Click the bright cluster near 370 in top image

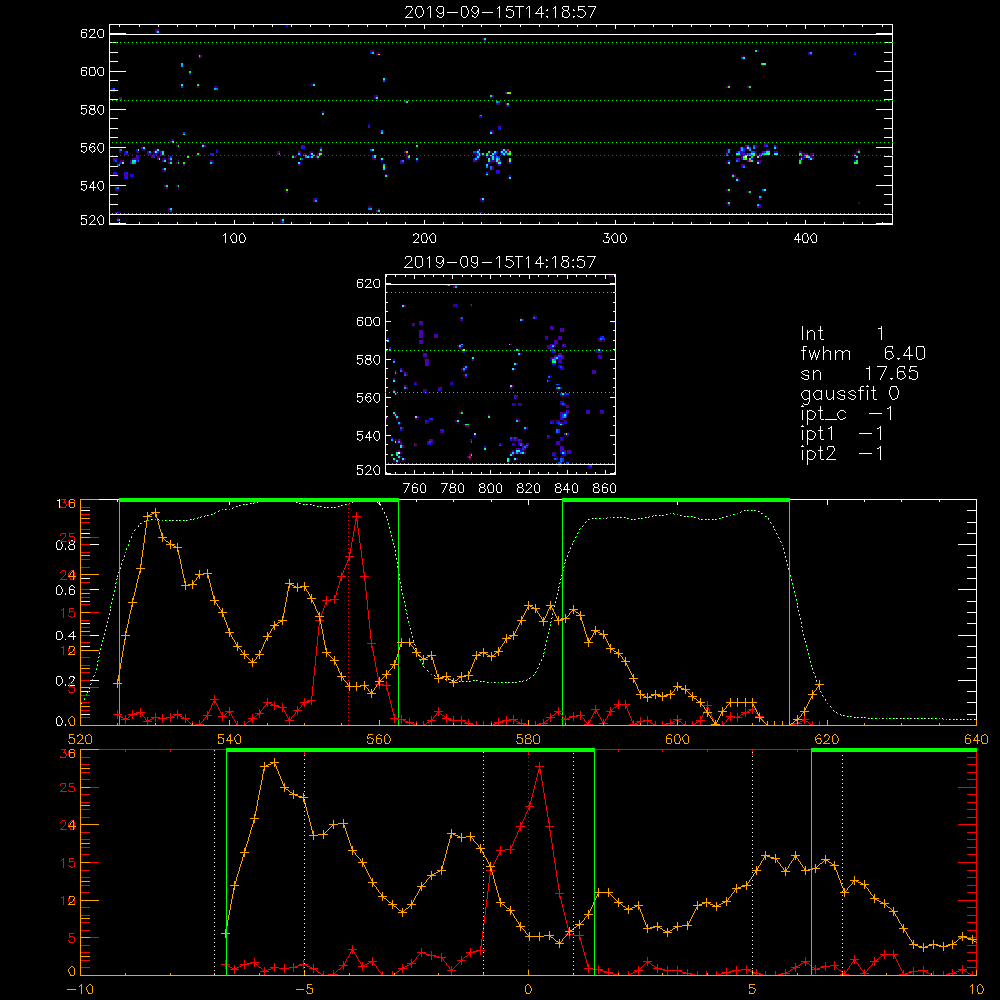[749, 154]
